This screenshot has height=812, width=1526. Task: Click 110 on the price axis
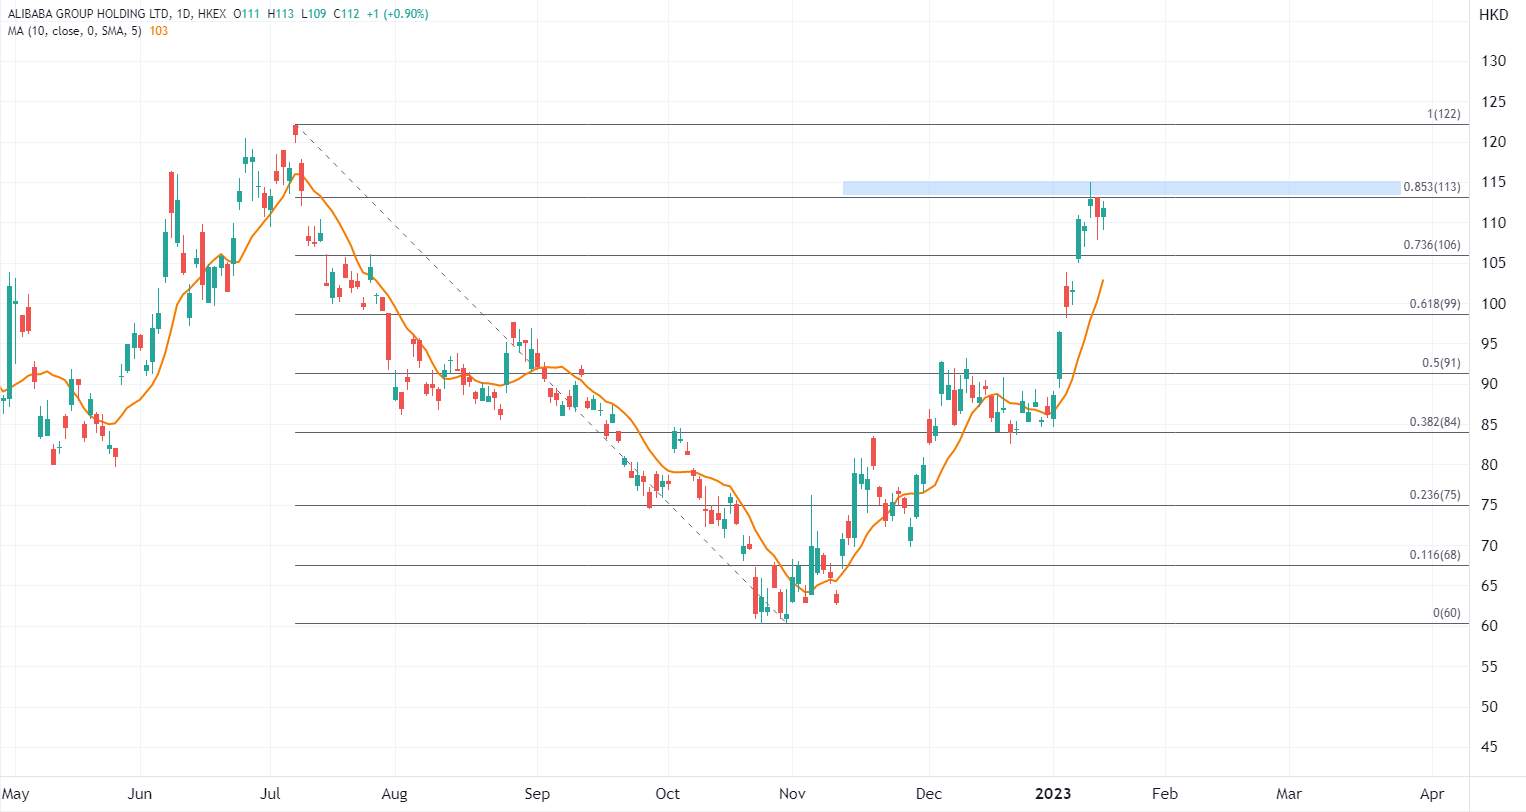[x=1493, y=223]
